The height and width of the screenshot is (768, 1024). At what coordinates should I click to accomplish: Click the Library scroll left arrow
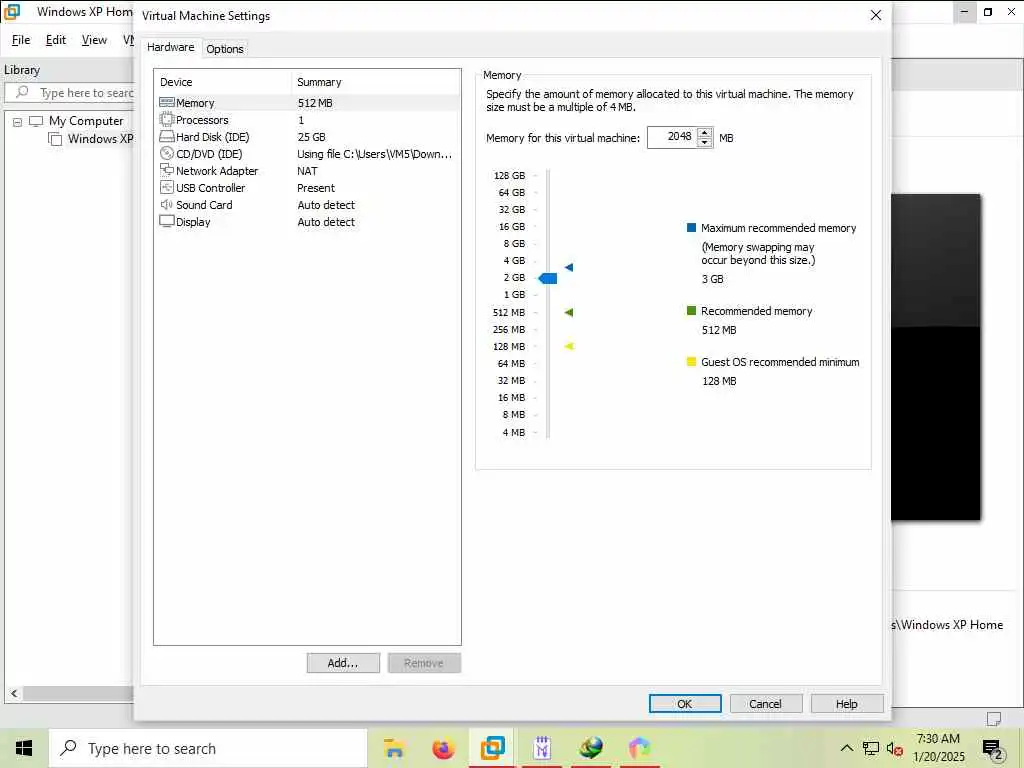tap(14, 694)
